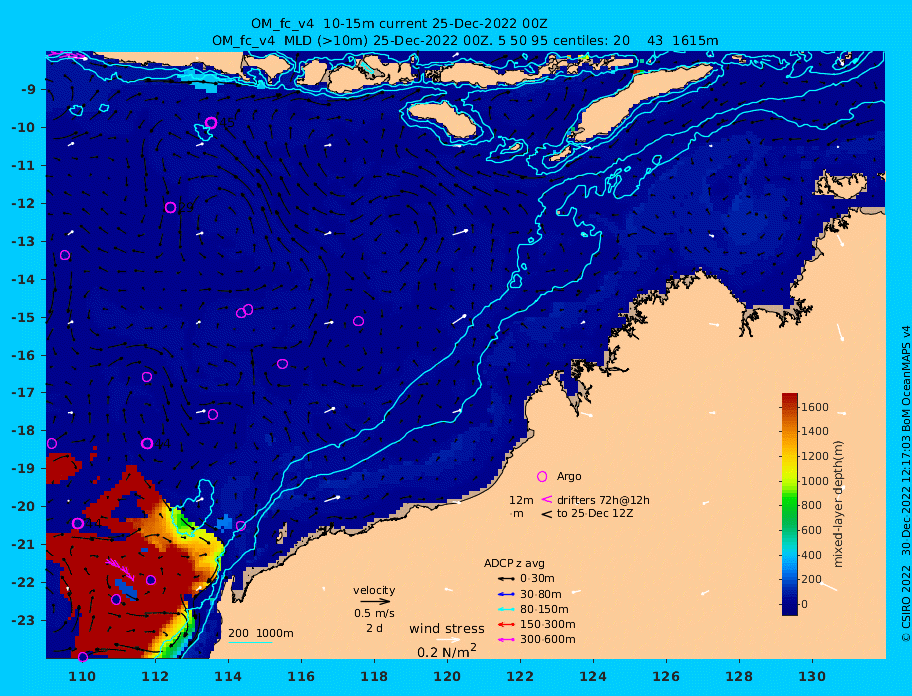Click the Argo float near 16S 115.5E
The width and height of the screenshot is (912, 696).
[282, 364]
